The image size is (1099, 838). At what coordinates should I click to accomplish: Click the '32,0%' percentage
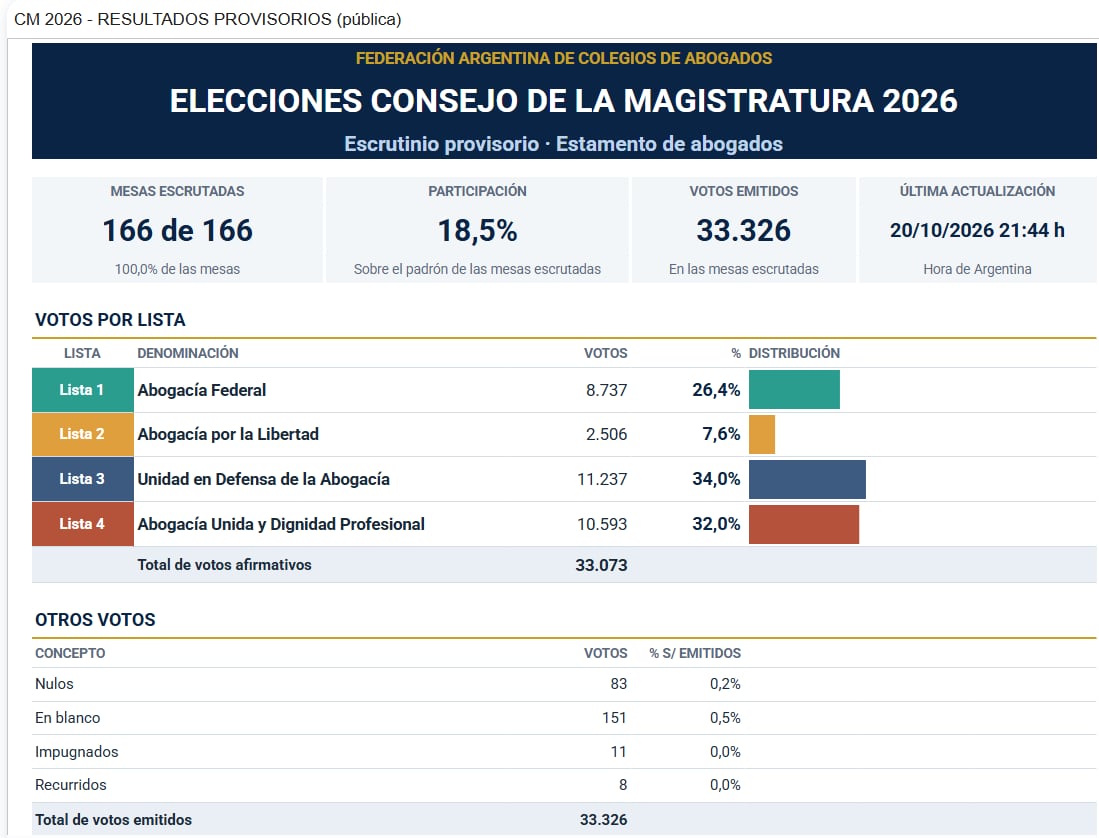(x=716, y=524)
